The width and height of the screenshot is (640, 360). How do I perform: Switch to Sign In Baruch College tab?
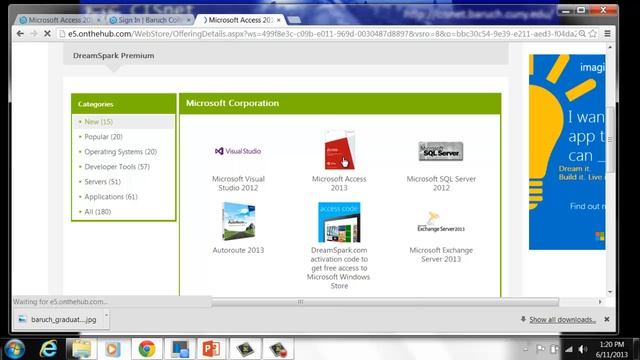click(x=149, y=20)
